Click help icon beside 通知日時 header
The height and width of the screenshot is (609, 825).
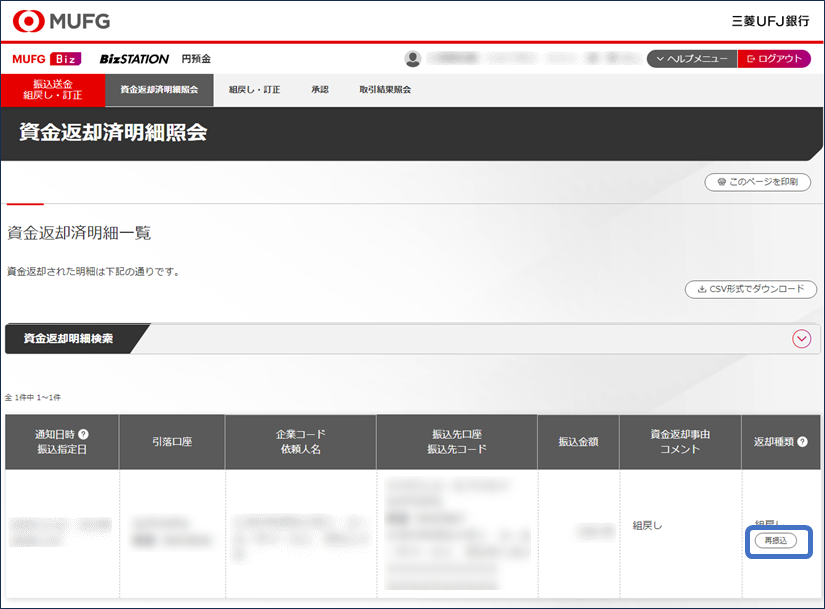coord(83,434)
